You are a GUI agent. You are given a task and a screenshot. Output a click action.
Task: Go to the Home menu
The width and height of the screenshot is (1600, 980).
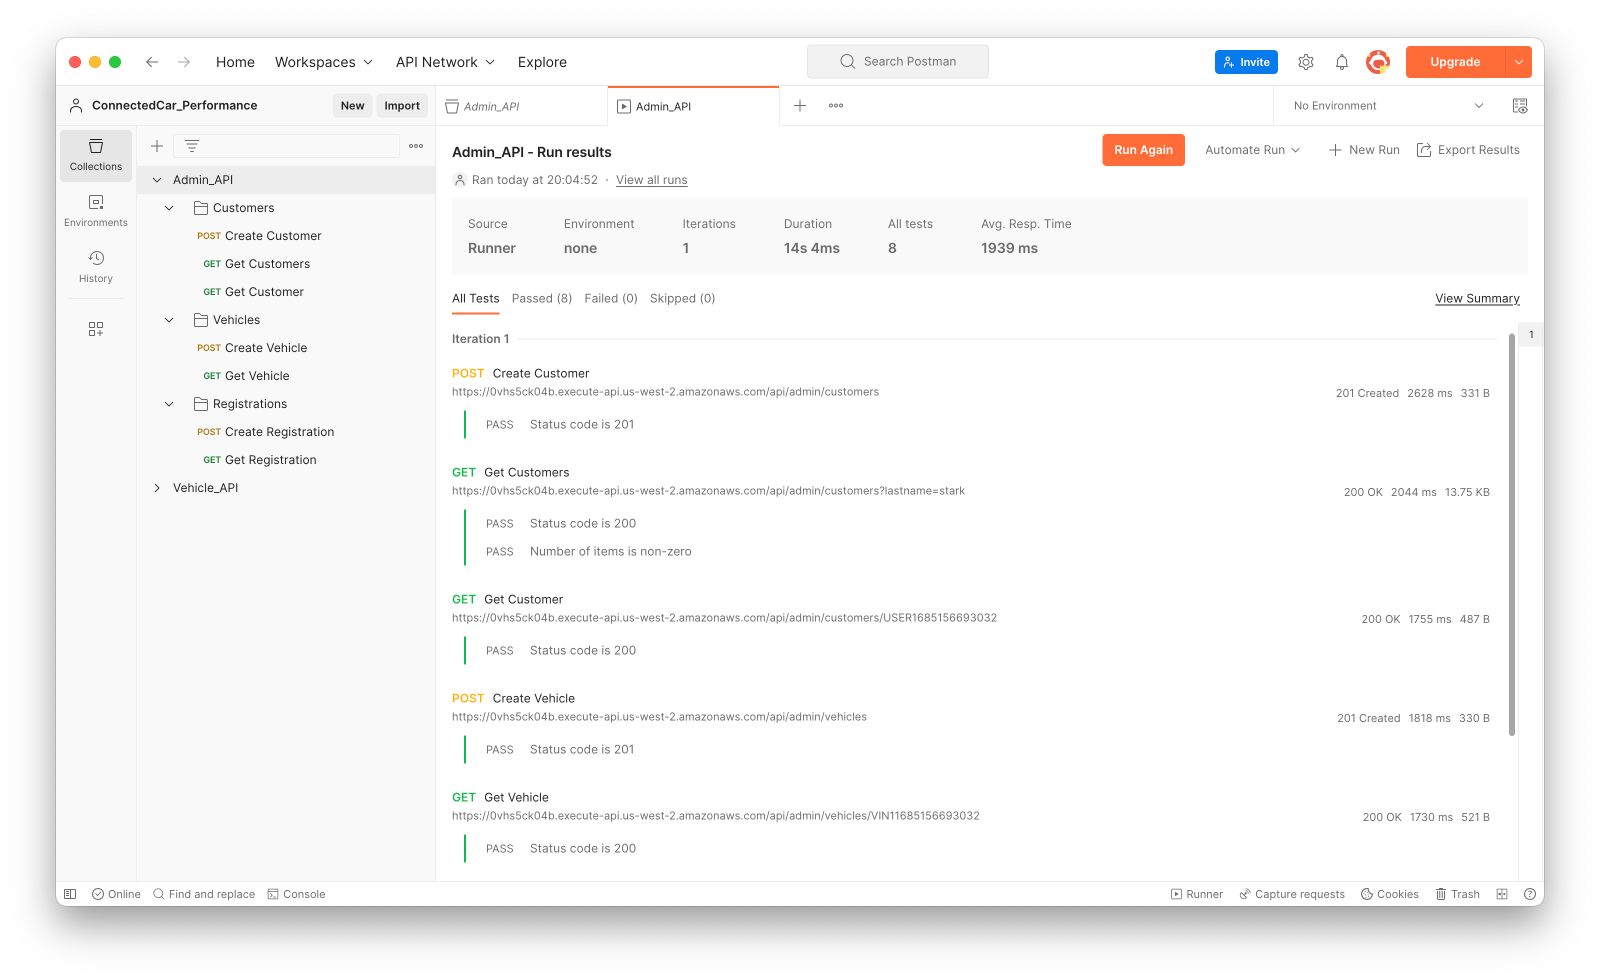click(235, 62)
